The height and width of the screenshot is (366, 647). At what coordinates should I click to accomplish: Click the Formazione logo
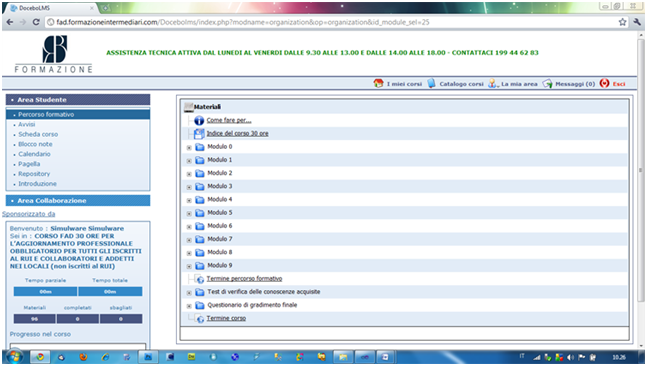coord(54,54)
